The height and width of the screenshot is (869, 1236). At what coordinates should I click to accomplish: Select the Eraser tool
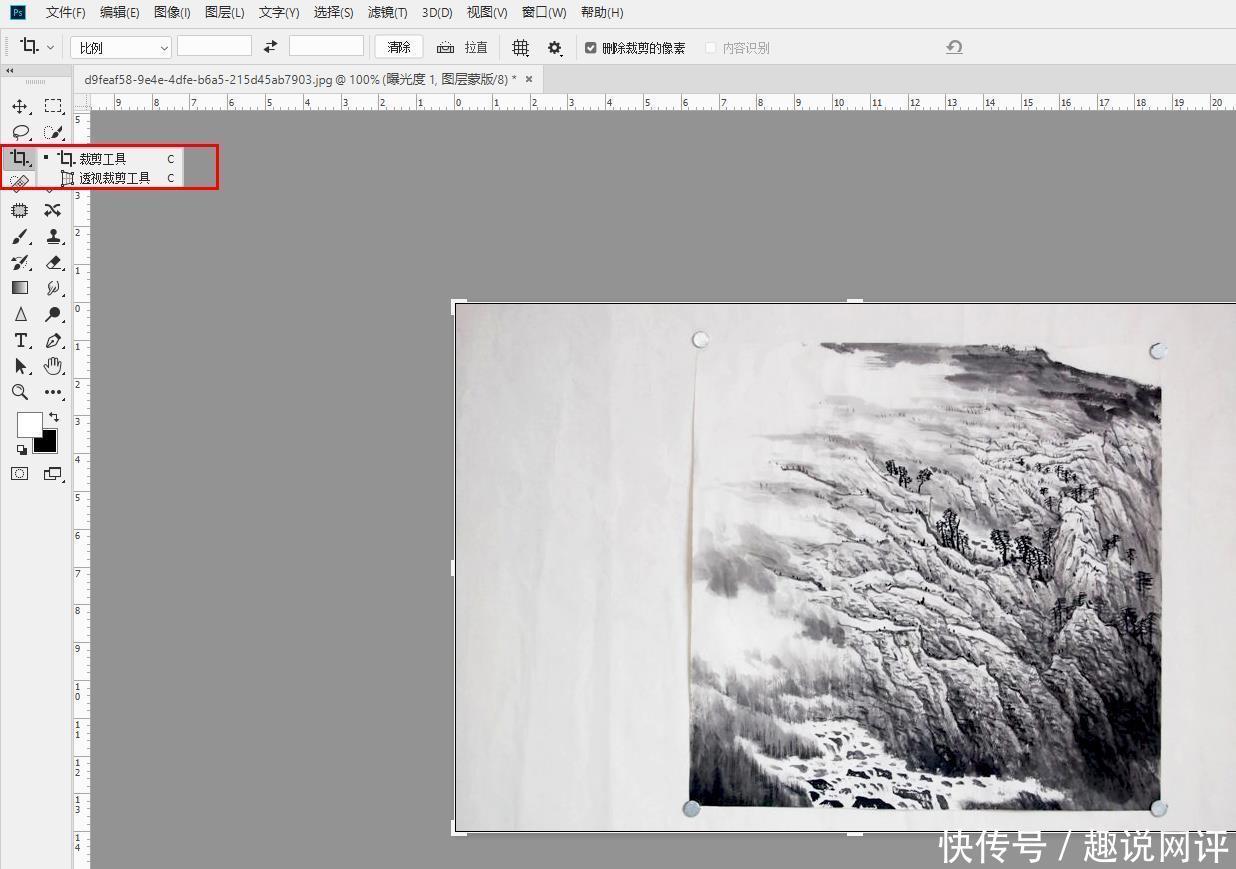coord(53,262)
